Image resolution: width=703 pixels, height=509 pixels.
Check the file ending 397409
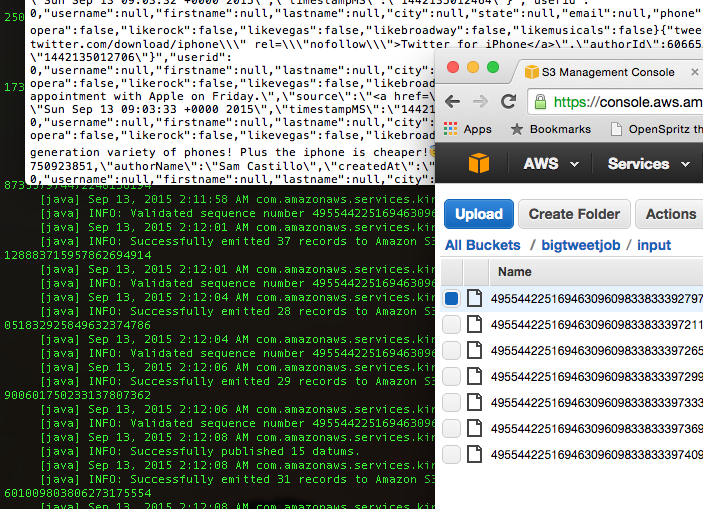click(451, 454)
